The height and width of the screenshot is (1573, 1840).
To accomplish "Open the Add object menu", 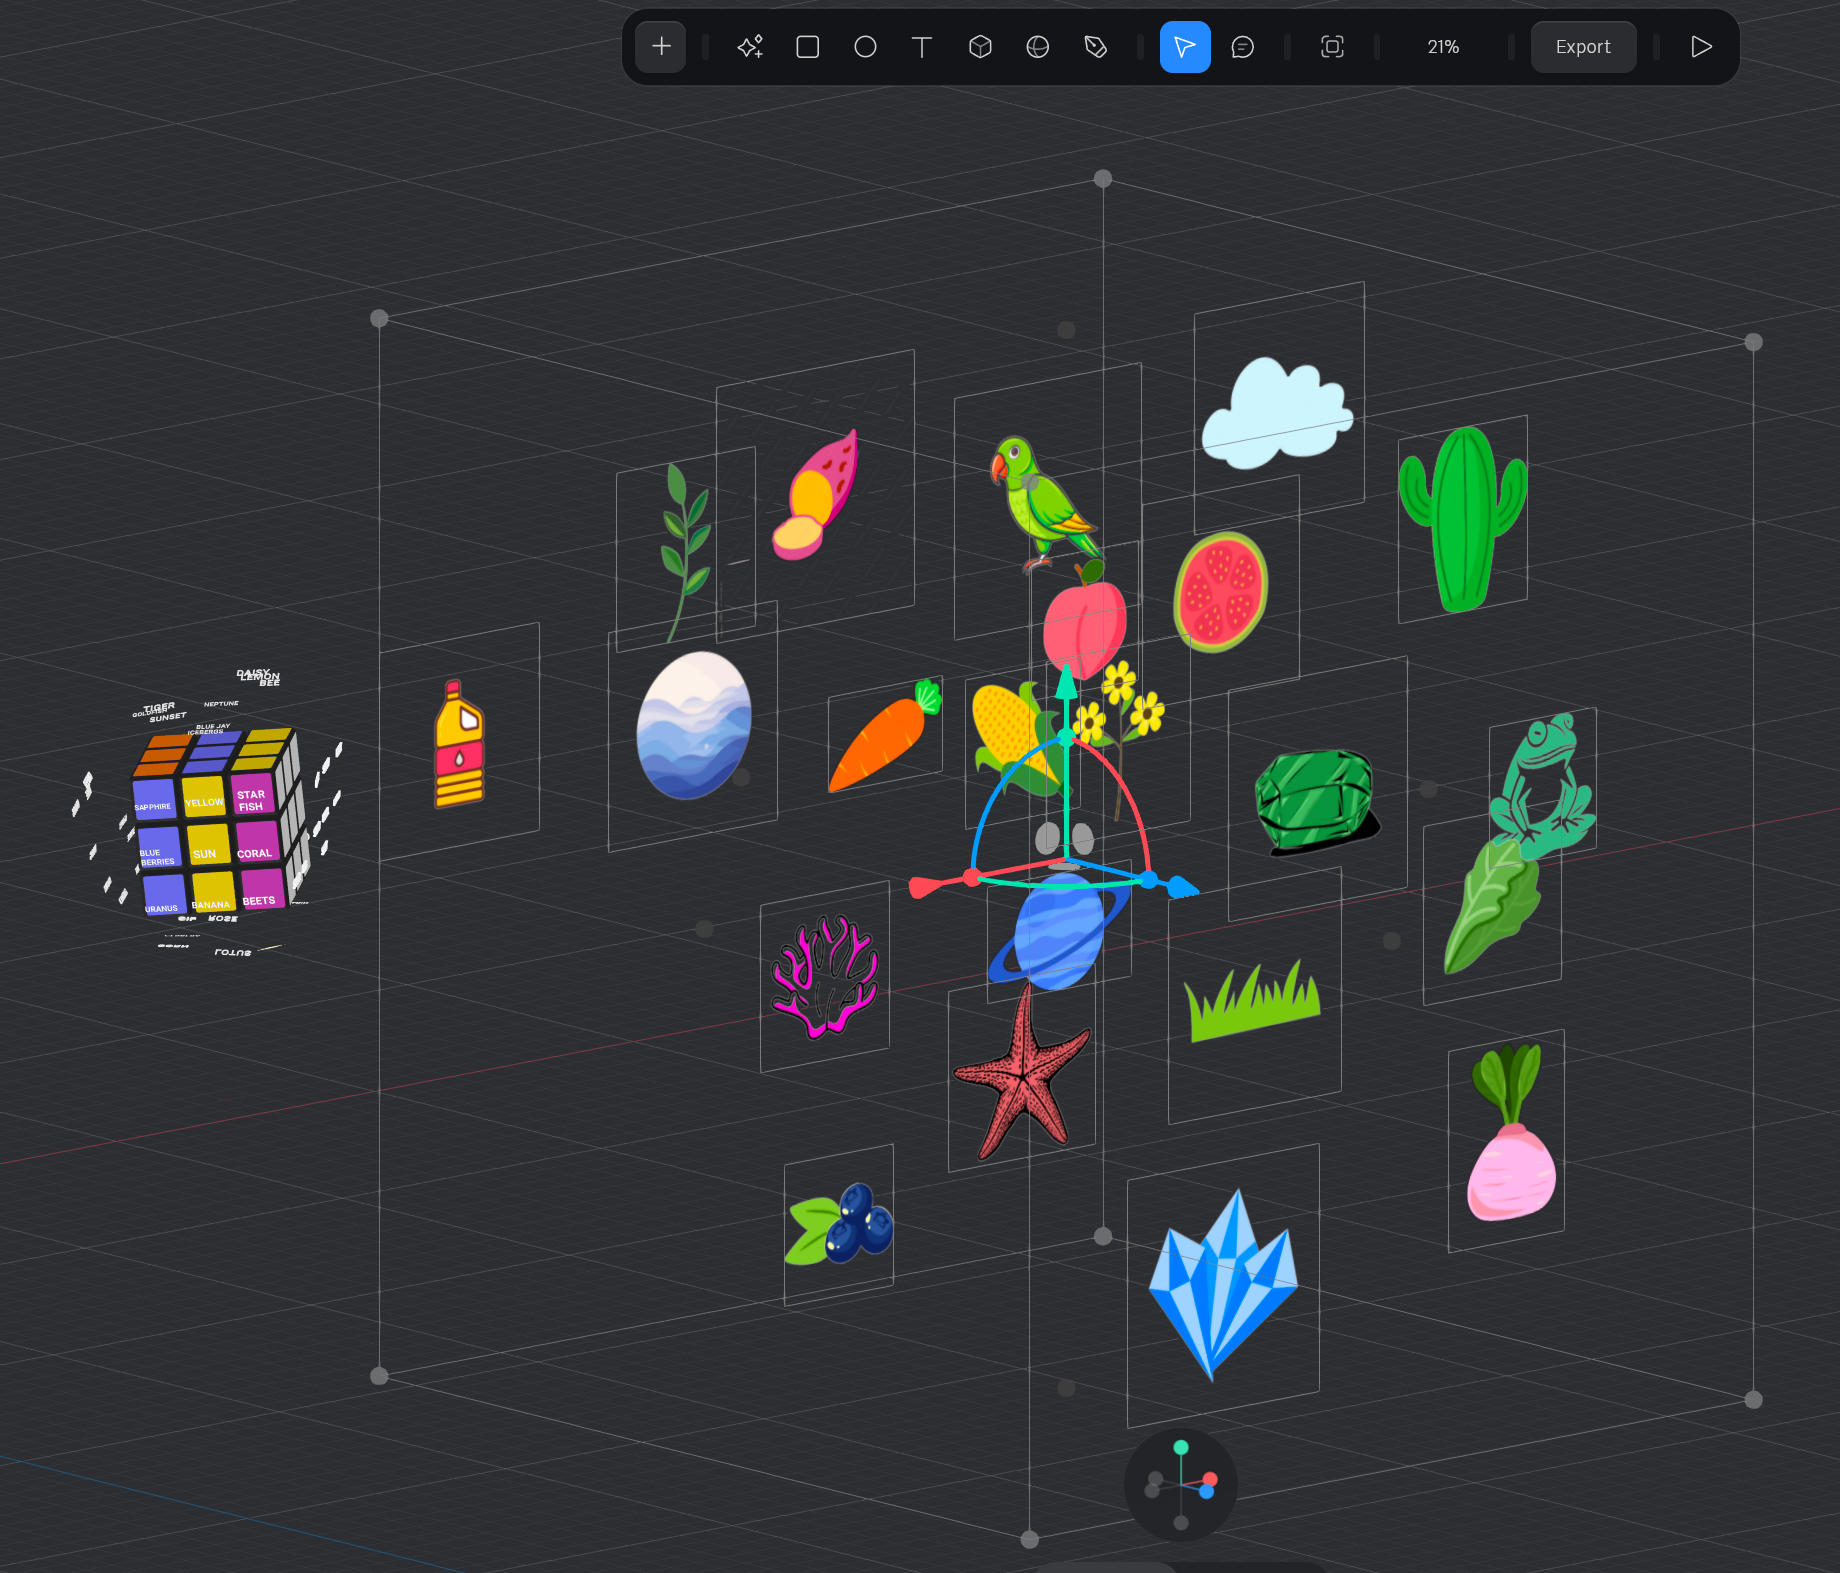I will (x=660, y=46).
